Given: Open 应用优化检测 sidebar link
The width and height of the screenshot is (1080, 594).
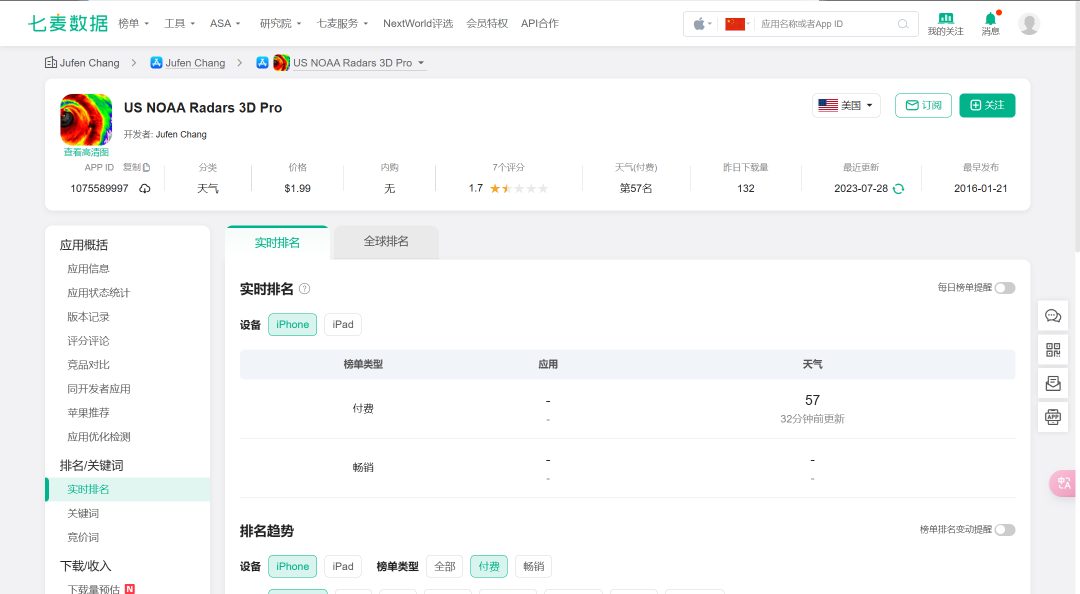Looking at the screenshot, I should 98,437.
